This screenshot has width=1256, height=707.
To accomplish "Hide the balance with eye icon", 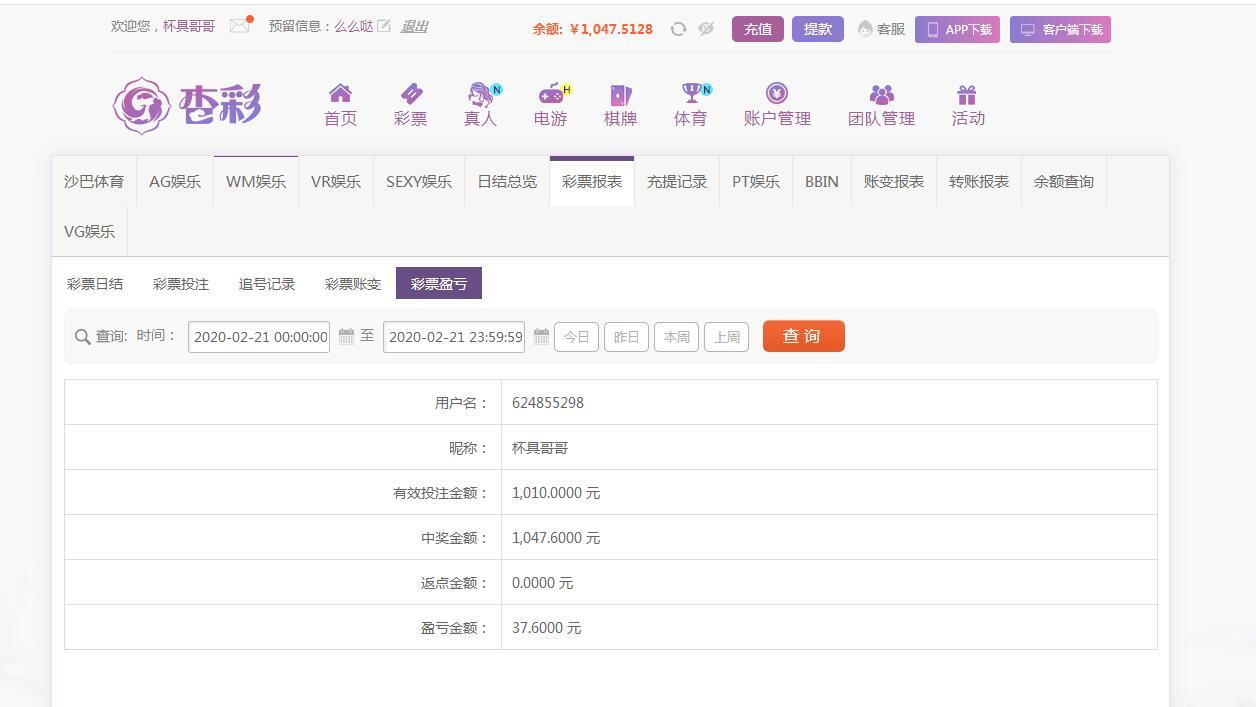I will (x=706, y=29).
